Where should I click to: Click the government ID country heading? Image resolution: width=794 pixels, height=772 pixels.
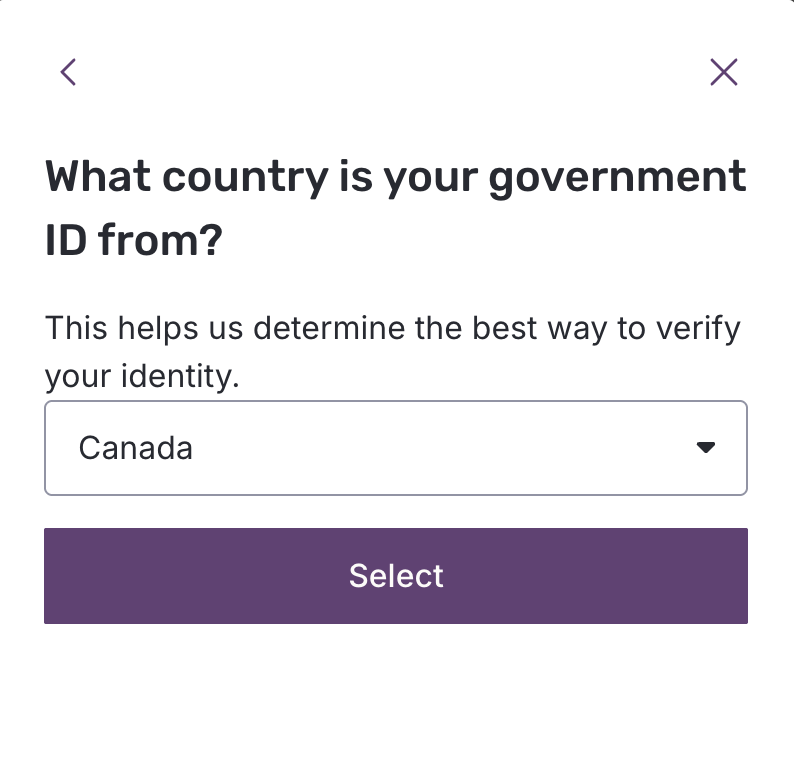pos(396,208)
